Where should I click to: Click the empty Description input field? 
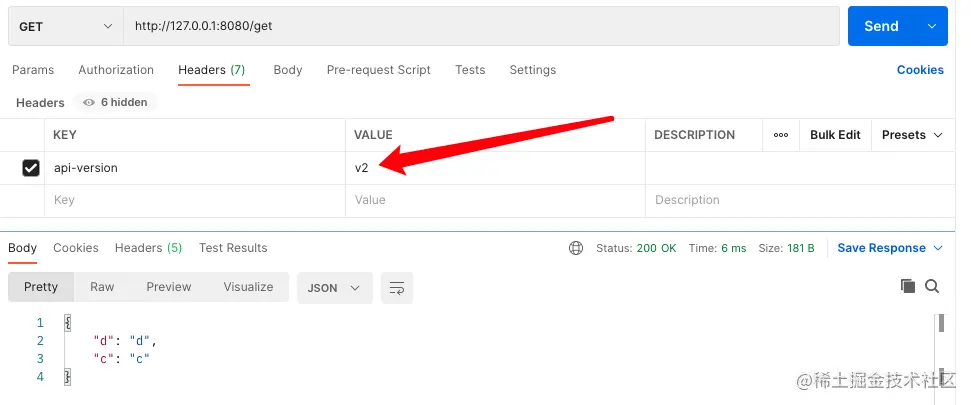click(800, 200)
